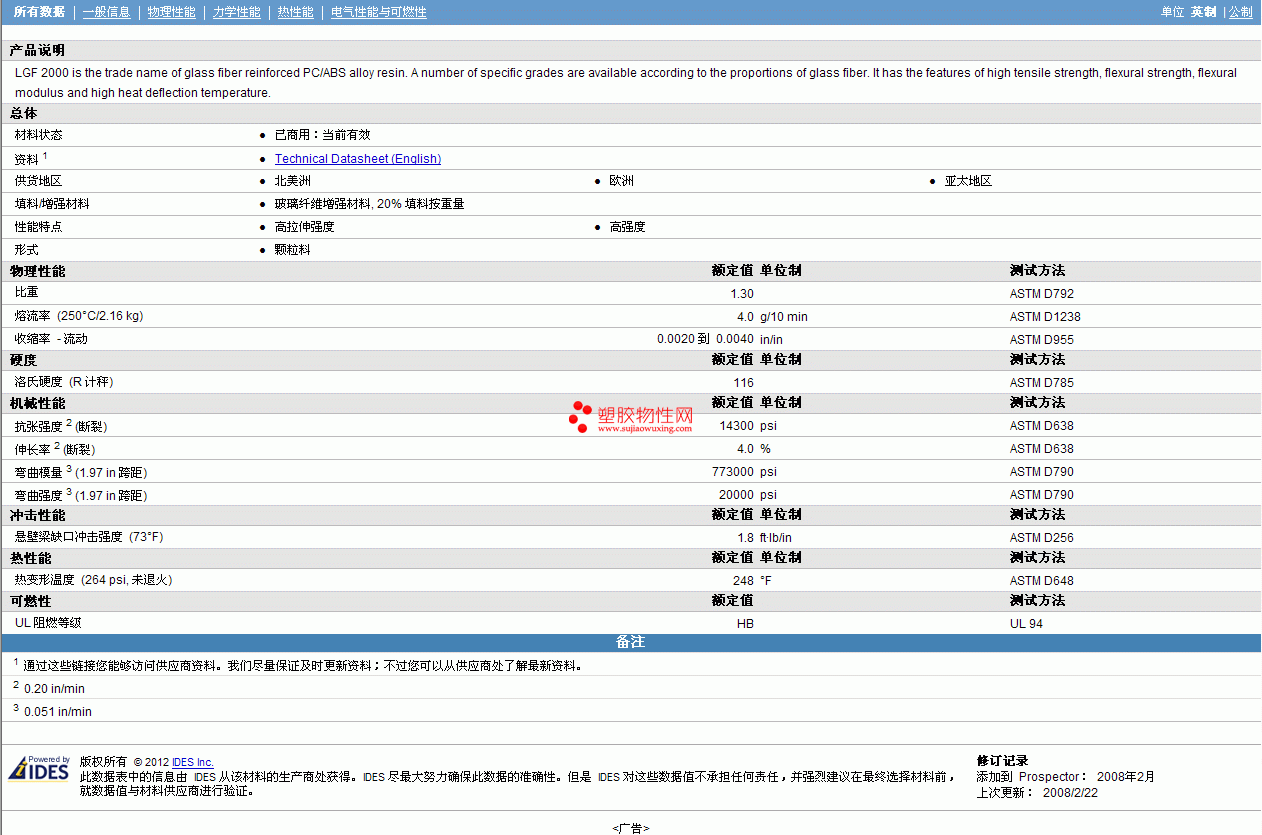Viewport: 1262px width, 835px height.
Task: Switch units to 英制
Action: coord(1203,12)
